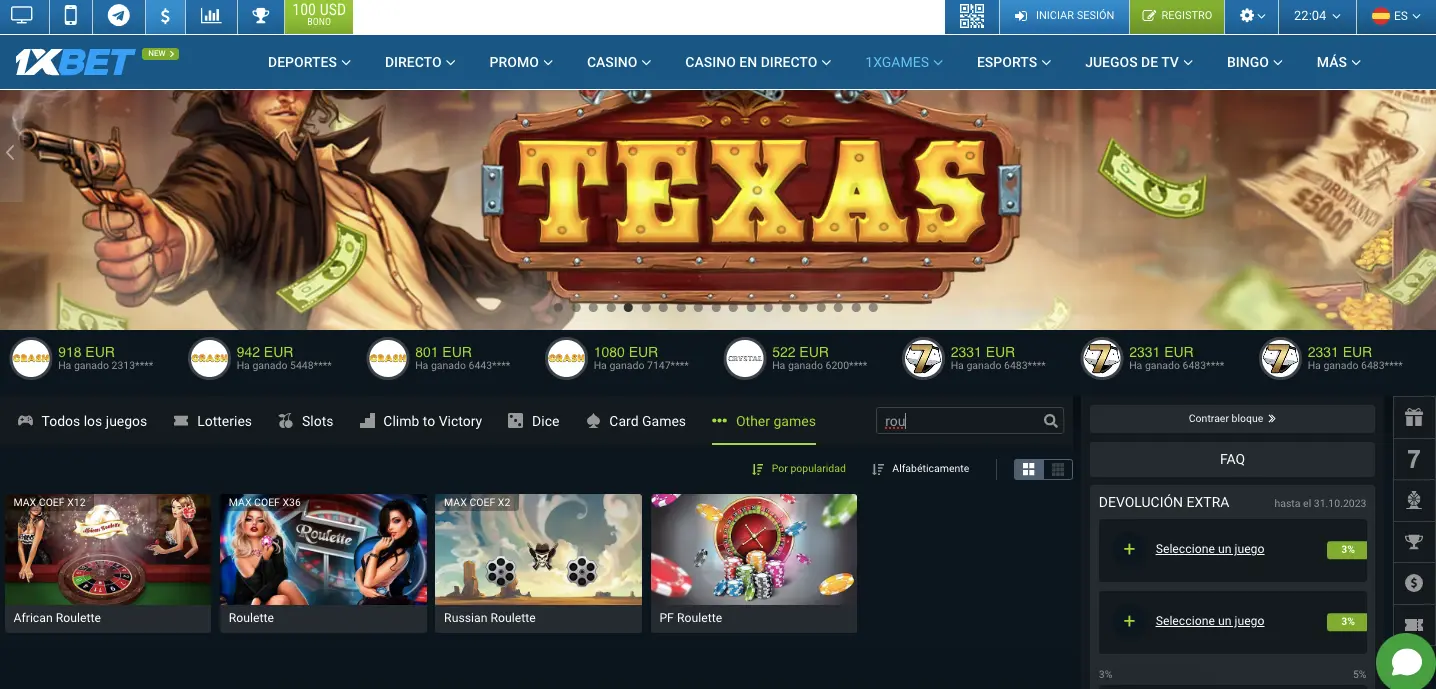Select the Lotteries tab
The image size is (1436, 689).
[x=212, y=421]
